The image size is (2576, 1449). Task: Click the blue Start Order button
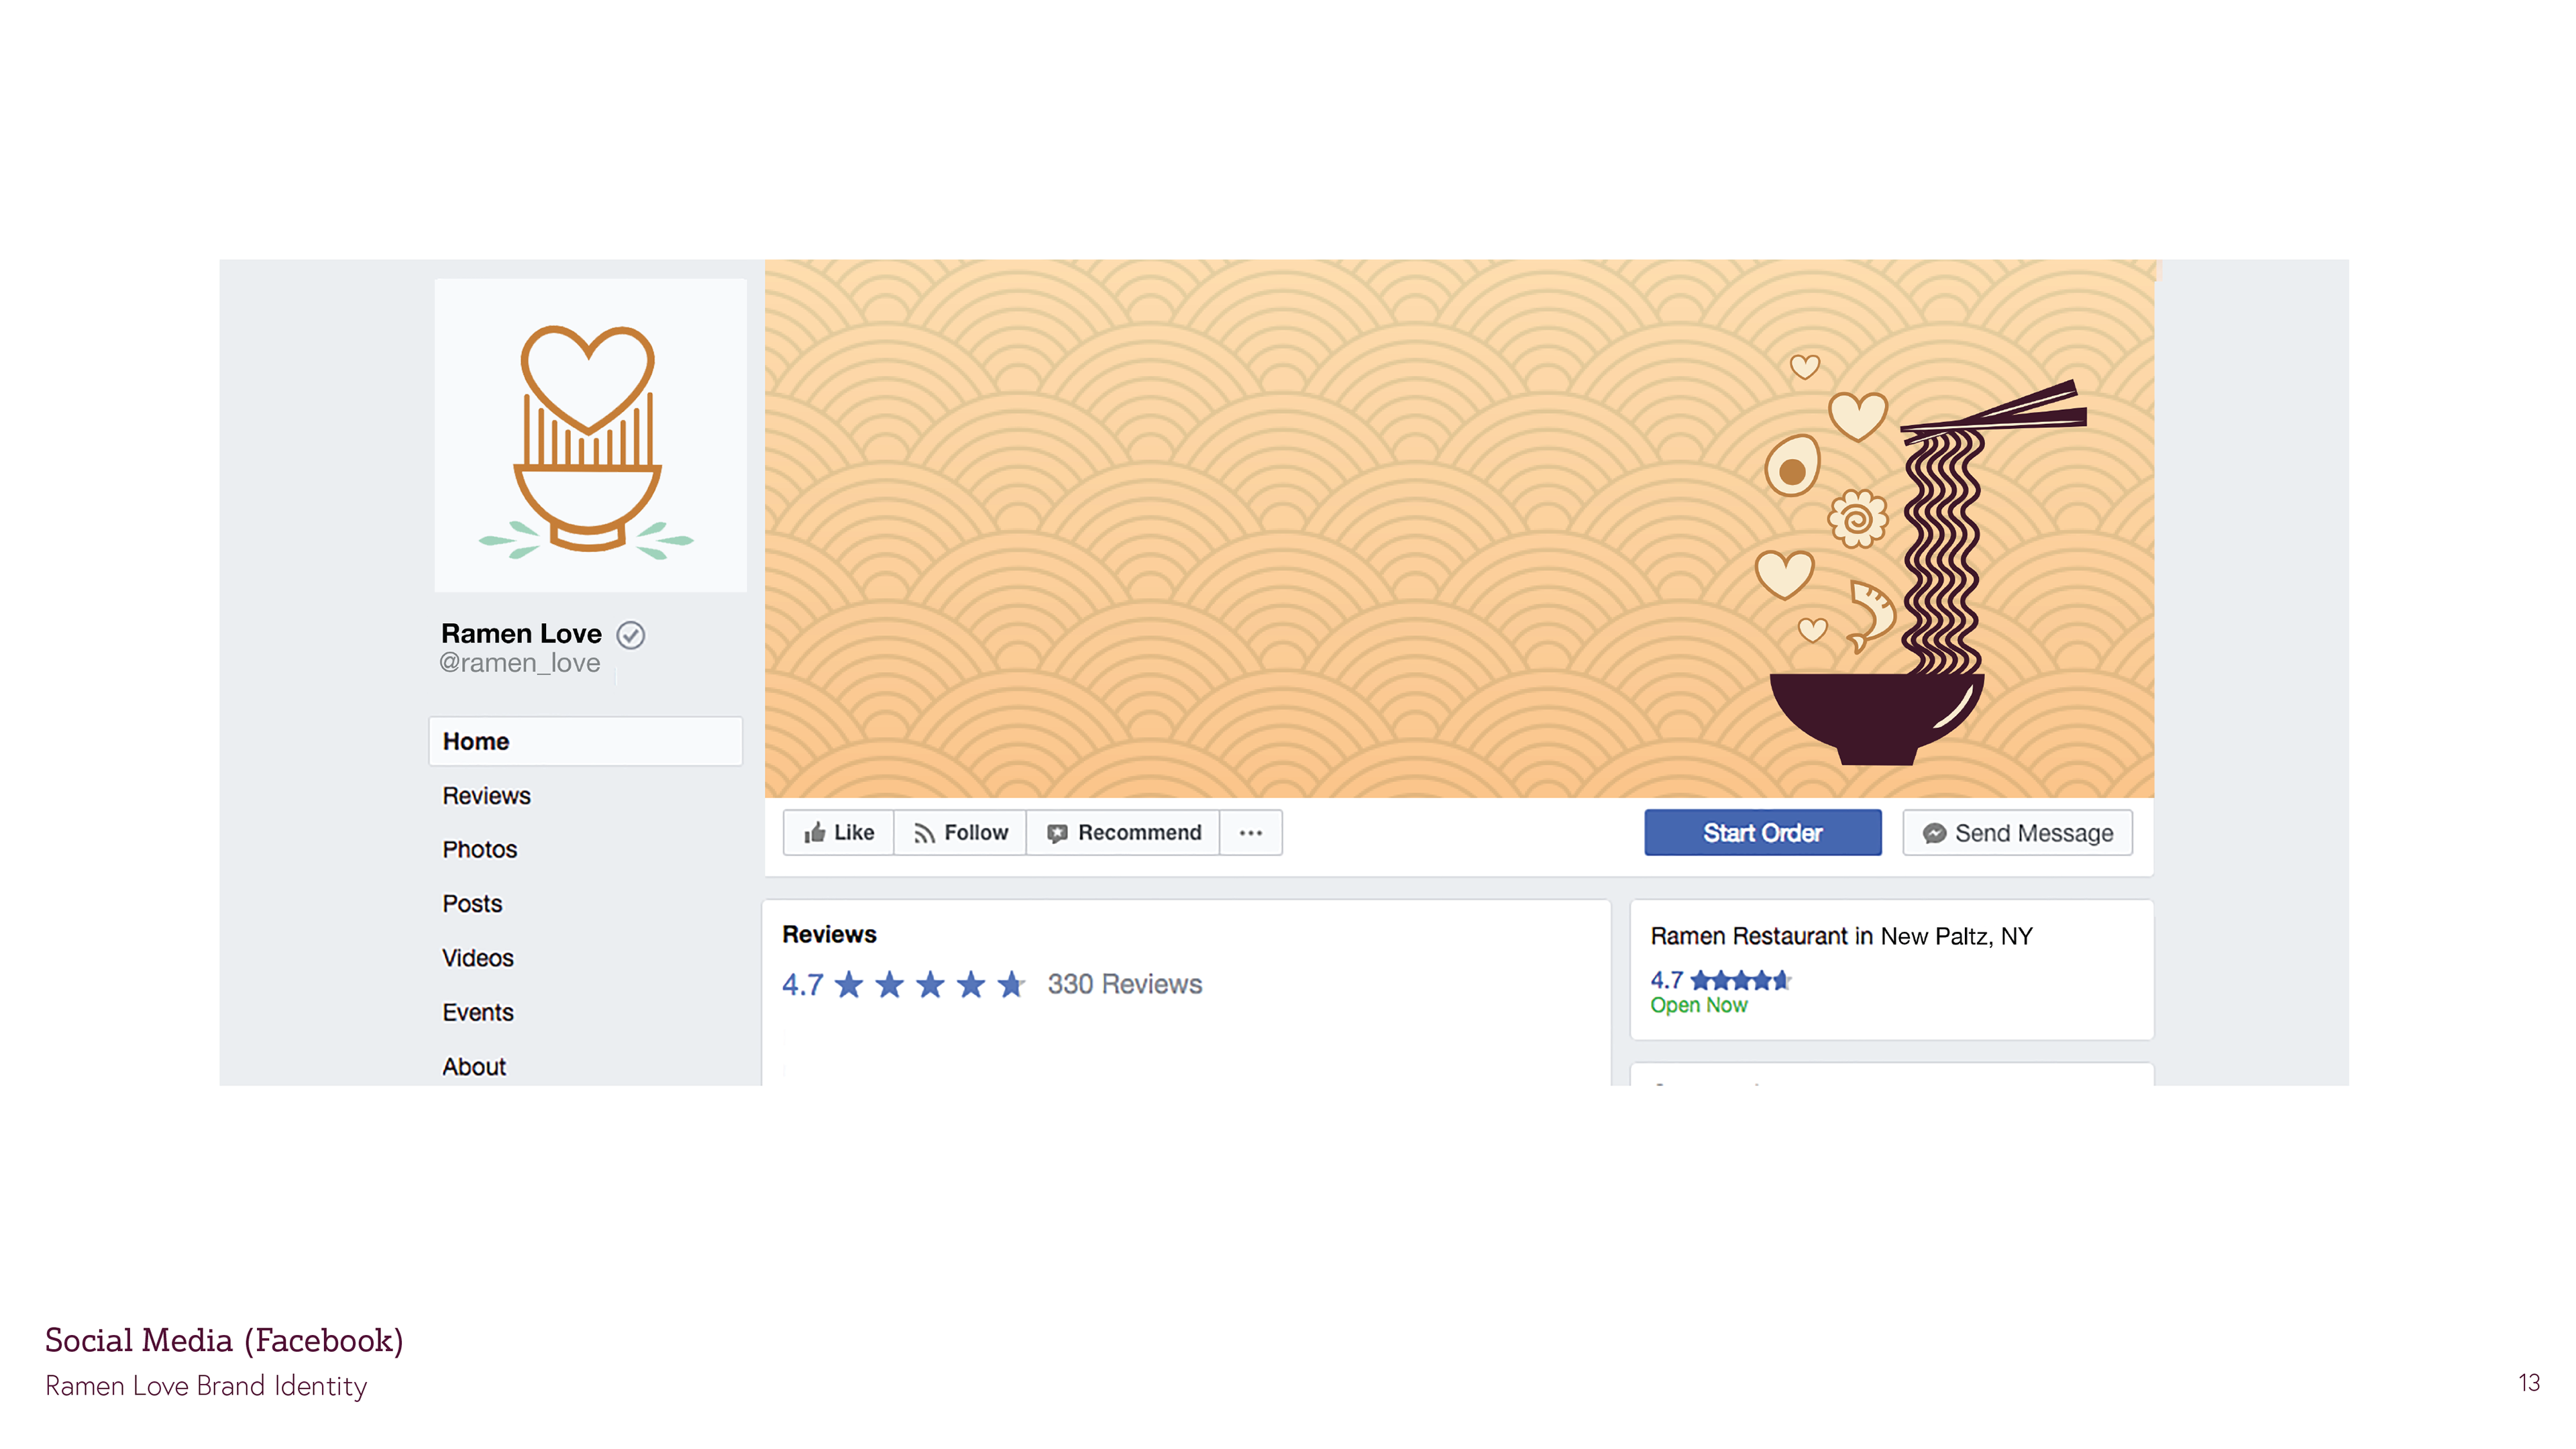click(1762, 832)
